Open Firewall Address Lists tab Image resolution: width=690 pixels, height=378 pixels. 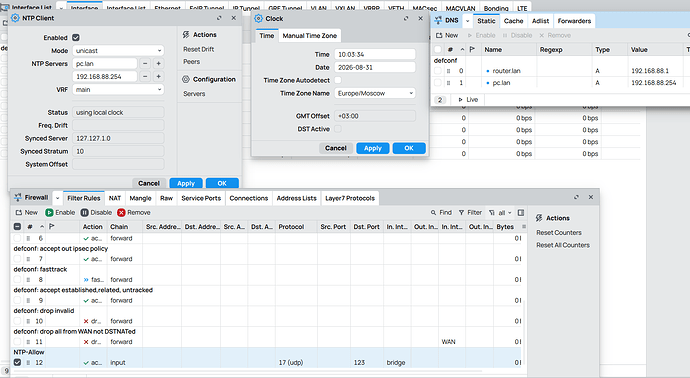297,198
